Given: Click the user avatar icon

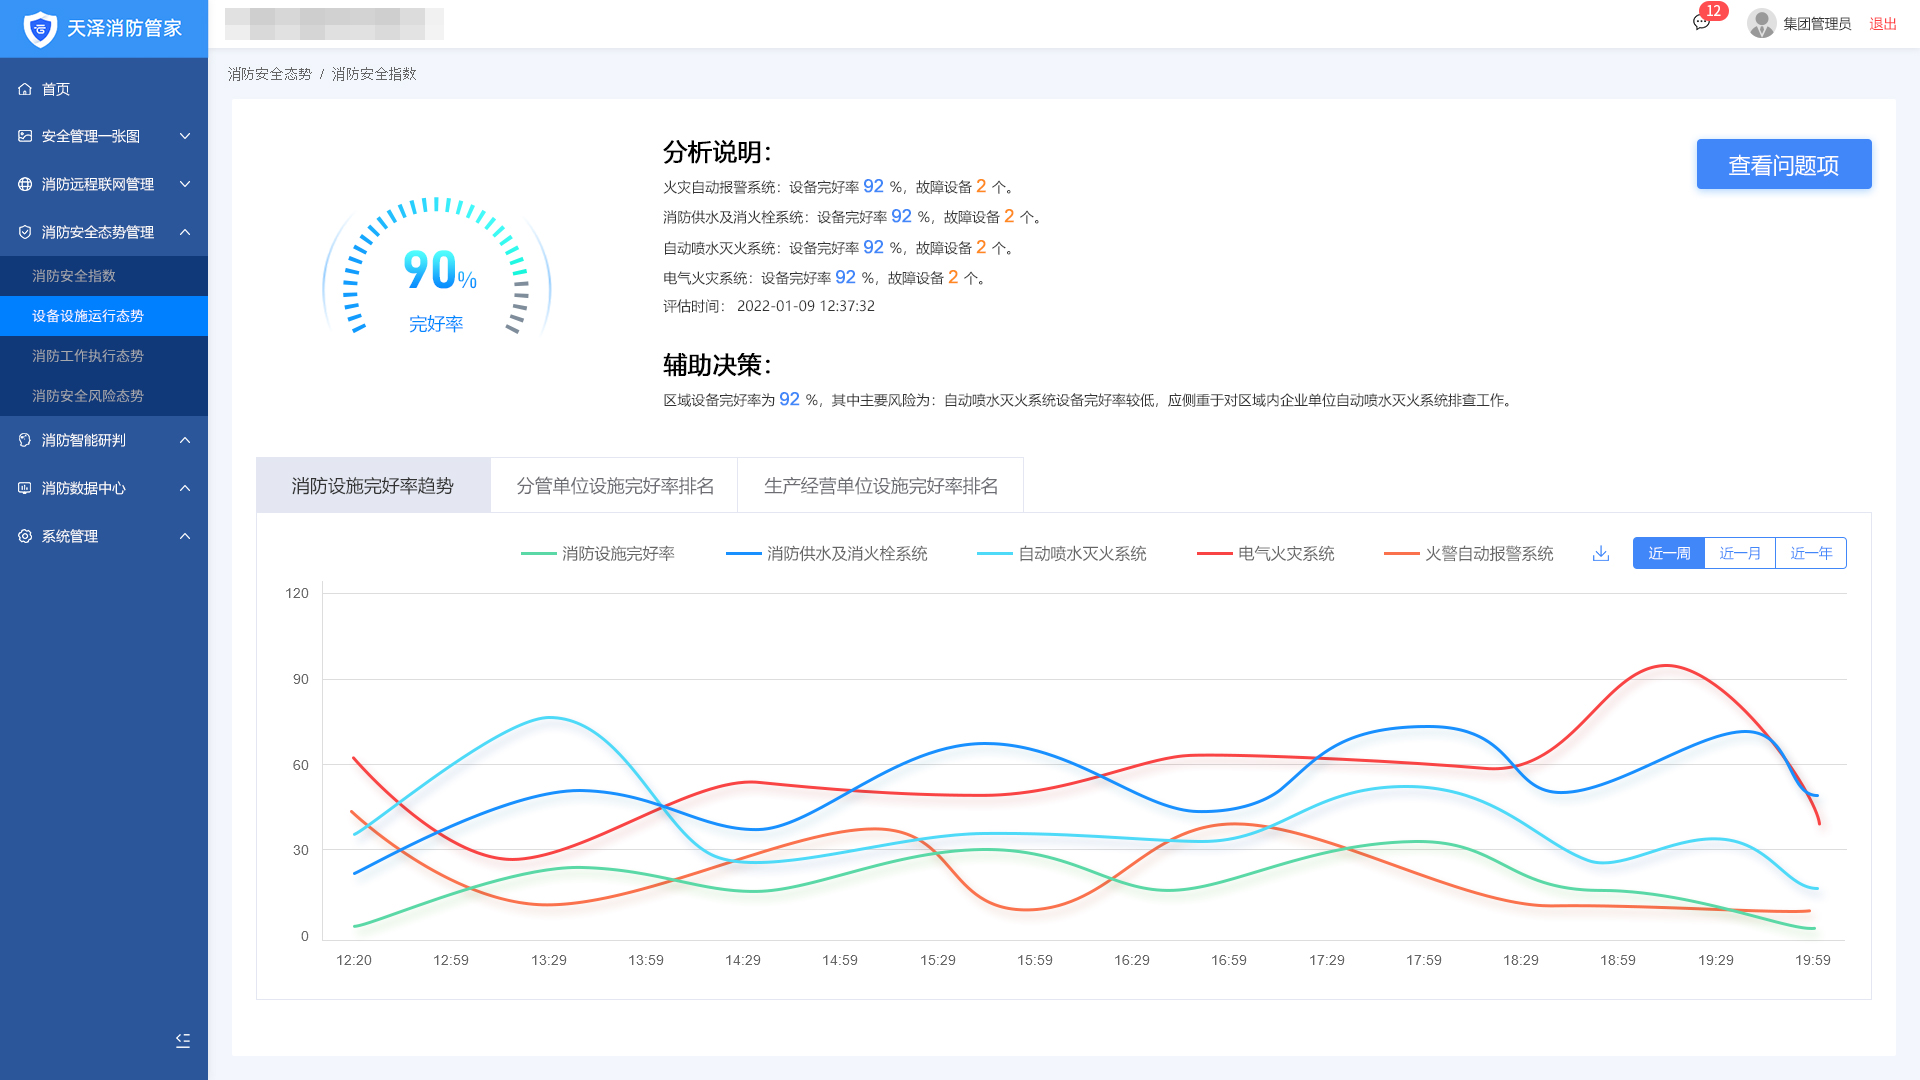Looking at the screenshot, I should (x=1761, y=23).
